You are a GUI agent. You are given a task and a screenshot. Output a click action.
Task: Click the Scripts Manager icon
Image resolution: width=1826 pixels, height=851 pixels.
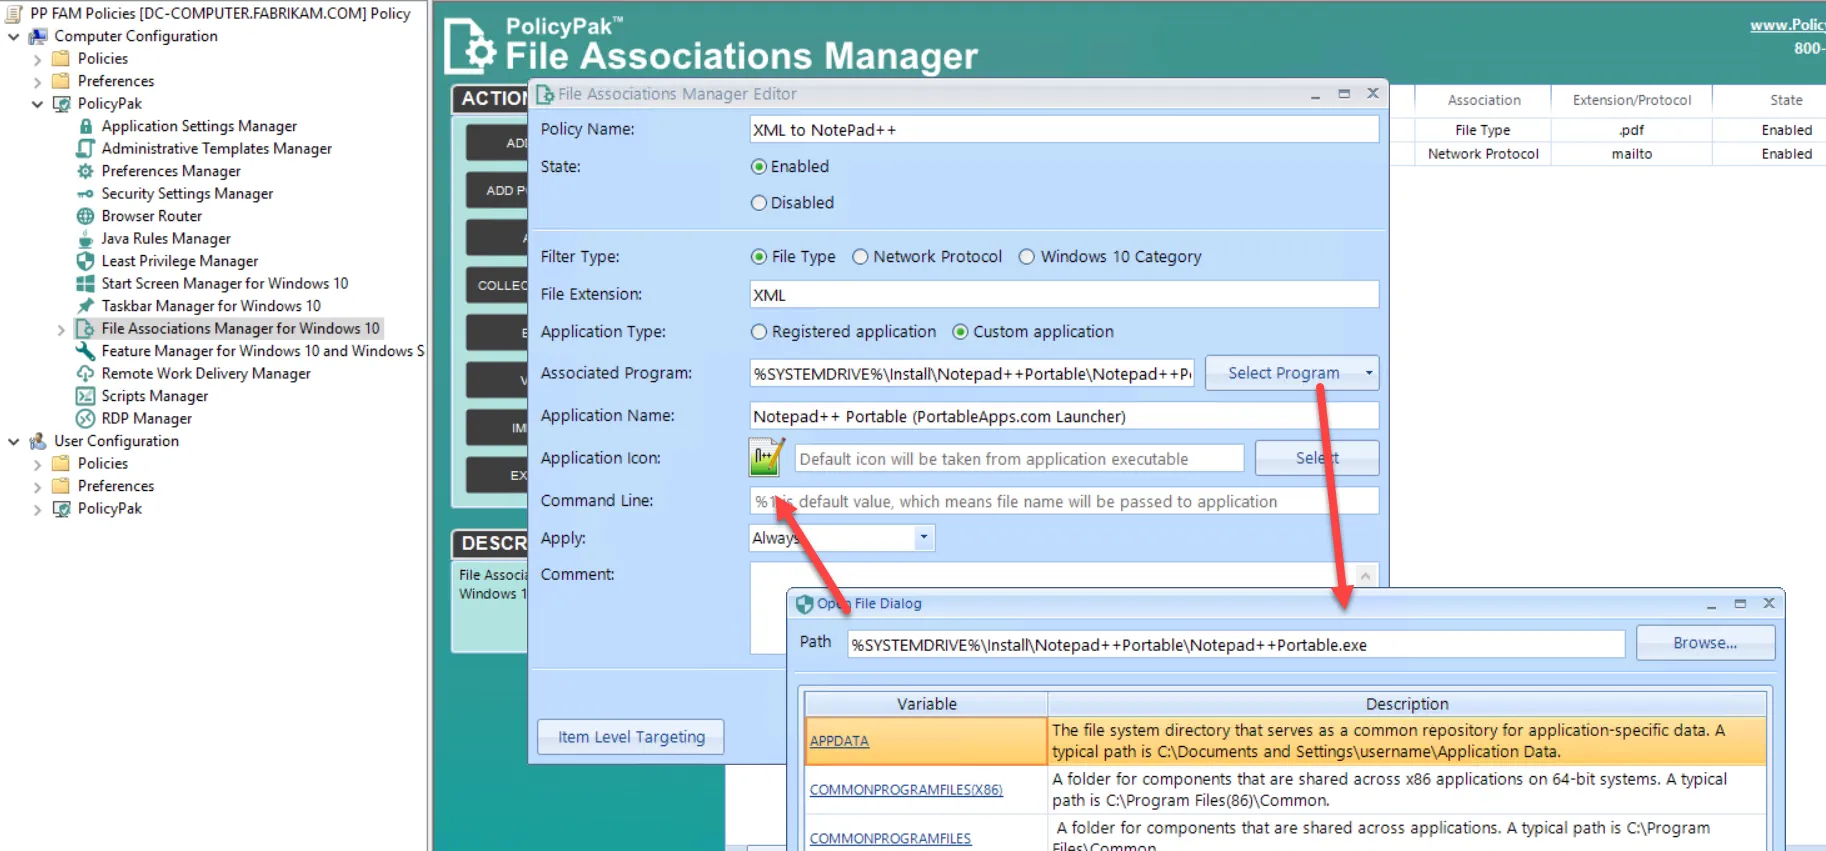coord(86,396)
